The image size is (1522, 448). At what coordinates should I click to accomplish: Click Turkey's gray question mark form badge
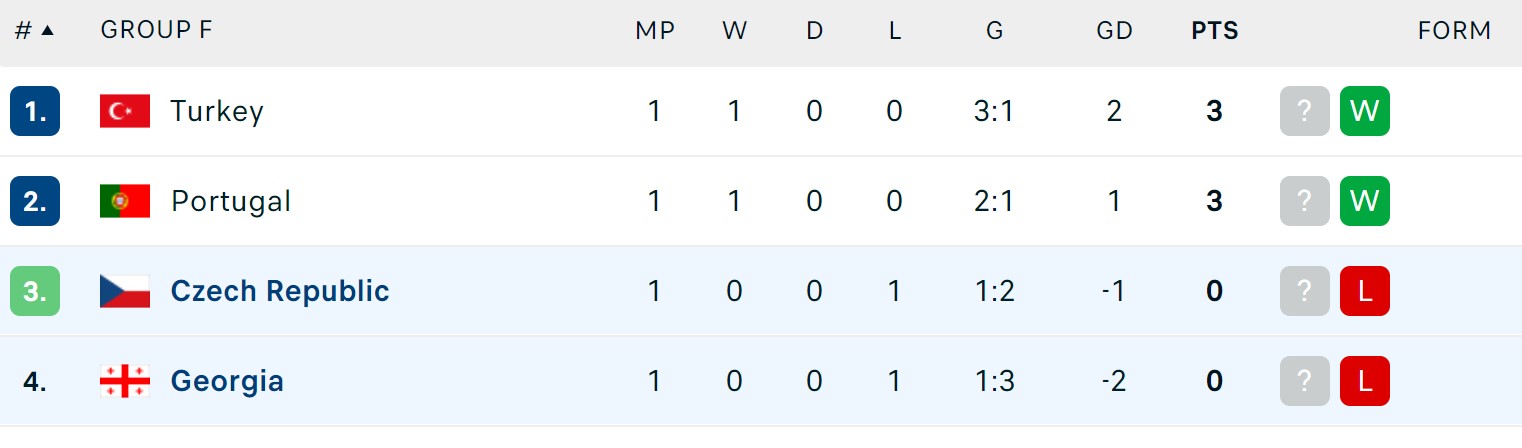(1305, 111)
